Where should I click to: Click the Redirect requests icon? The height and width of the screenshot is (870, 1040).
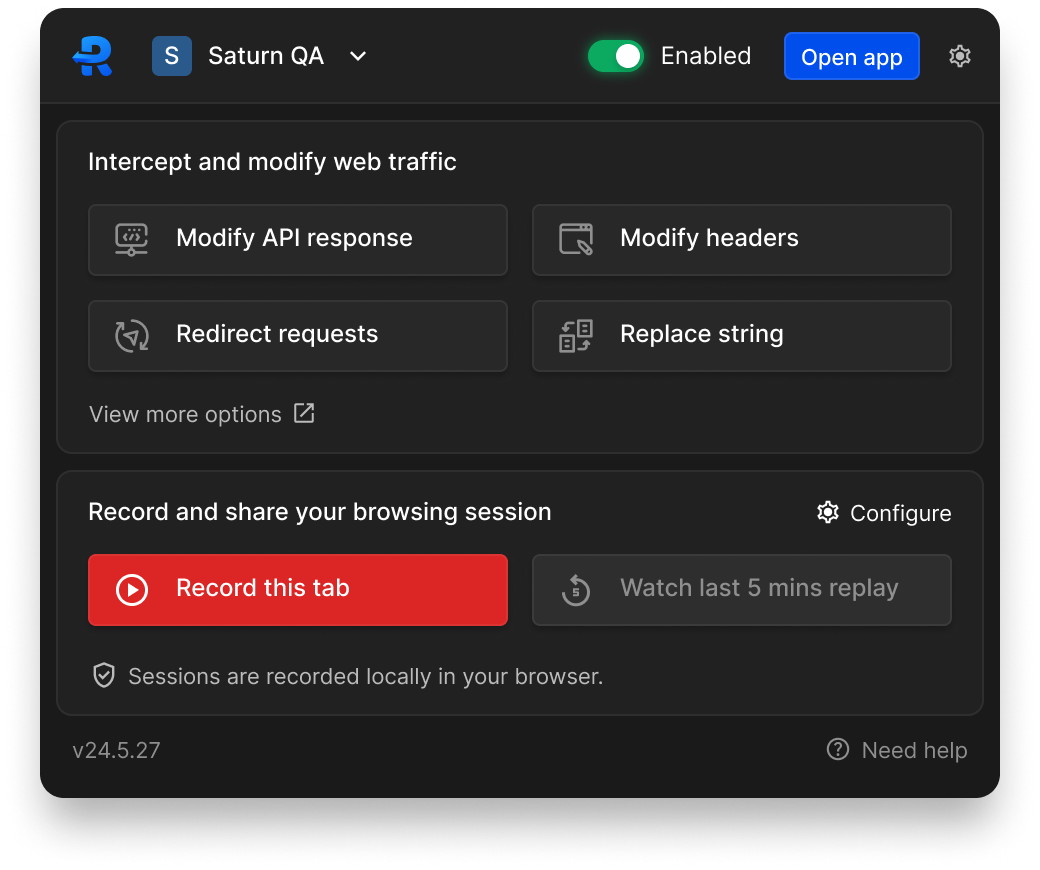pyautogui.click(x=131, y=336)
